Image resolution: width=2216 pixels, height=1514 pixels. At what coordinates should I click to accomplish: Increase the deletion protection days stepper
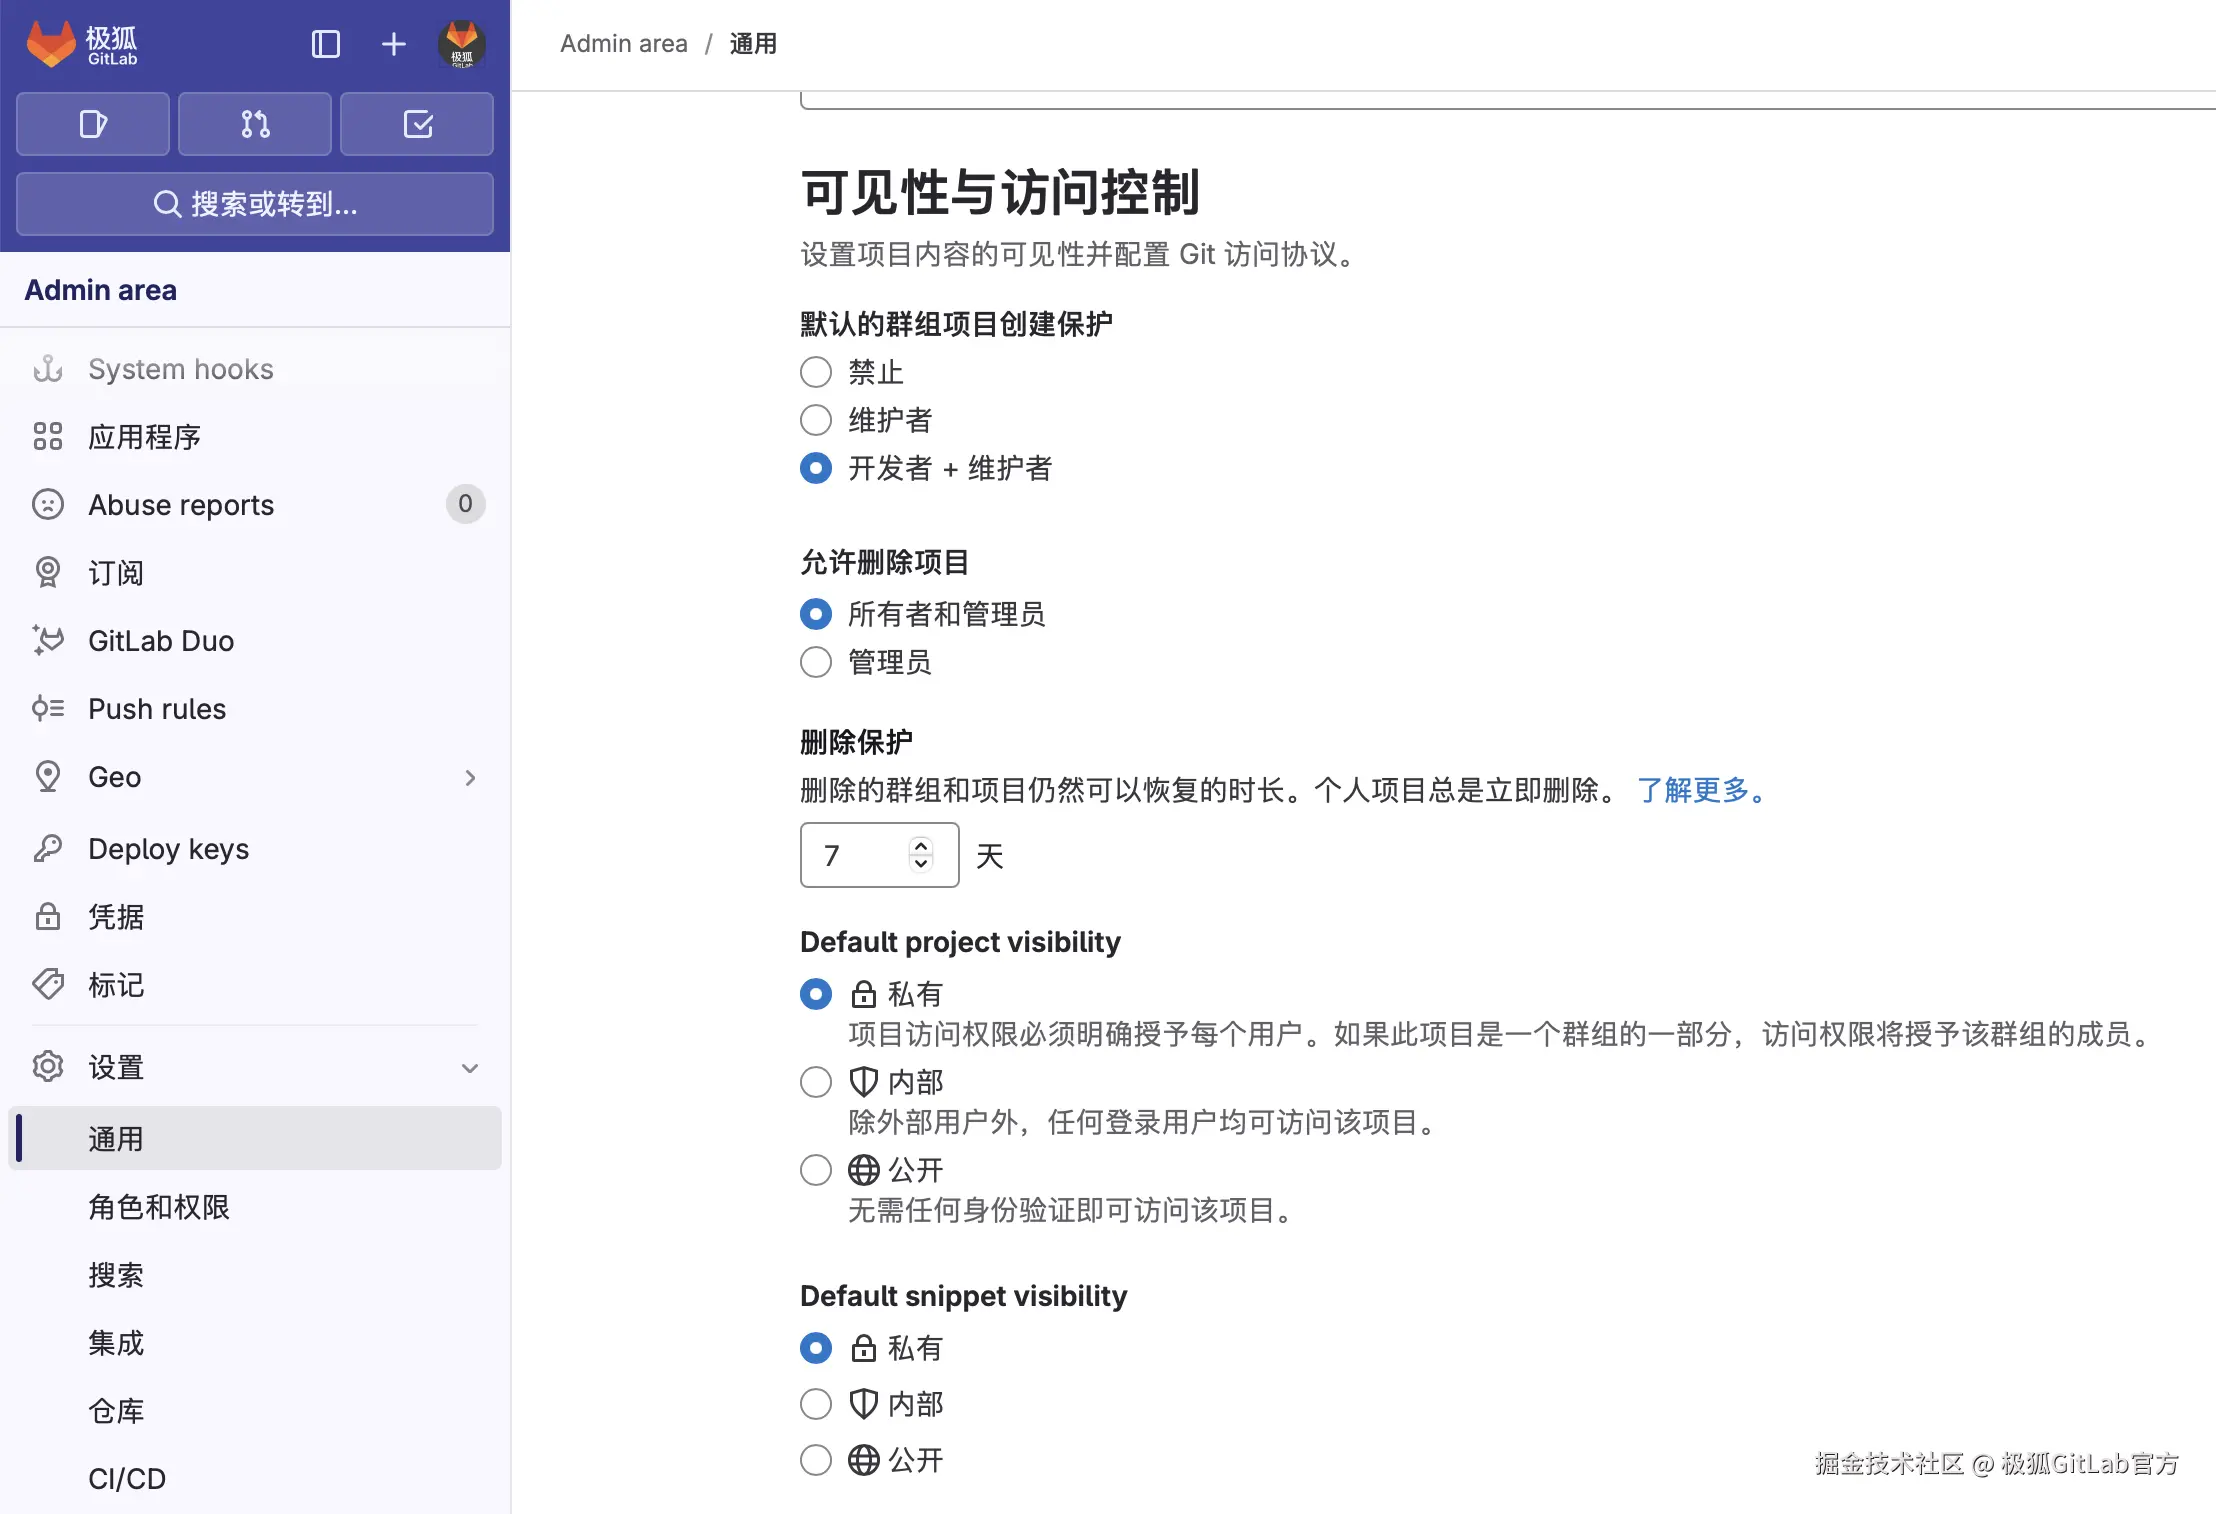coord(921,846)
